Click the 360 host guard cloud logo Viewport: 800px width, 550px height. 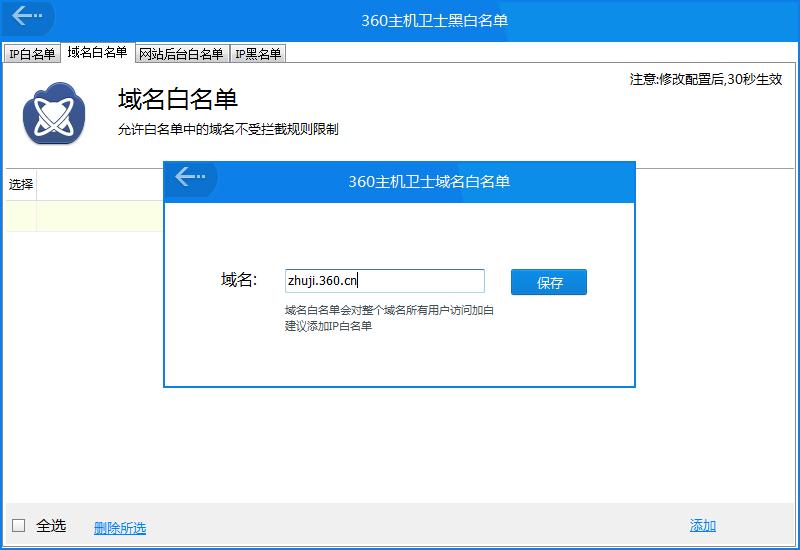pos(54,113)
